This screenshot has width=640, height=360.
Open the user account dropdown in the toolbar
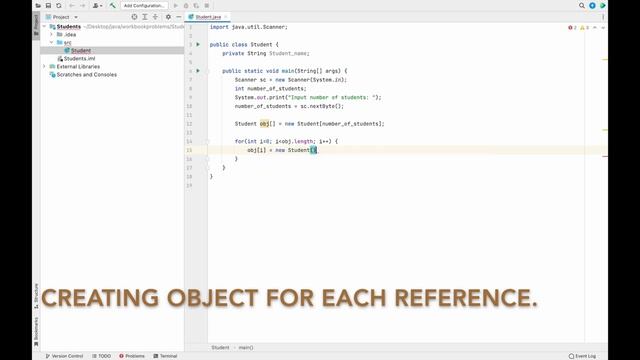[x=97, y=6]
